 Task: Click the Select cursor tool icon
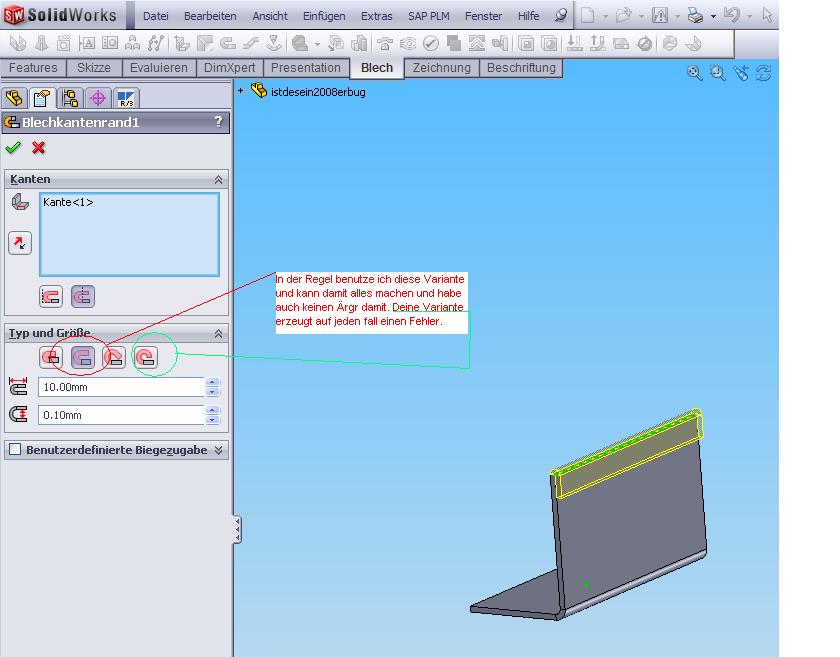(767, 15)
